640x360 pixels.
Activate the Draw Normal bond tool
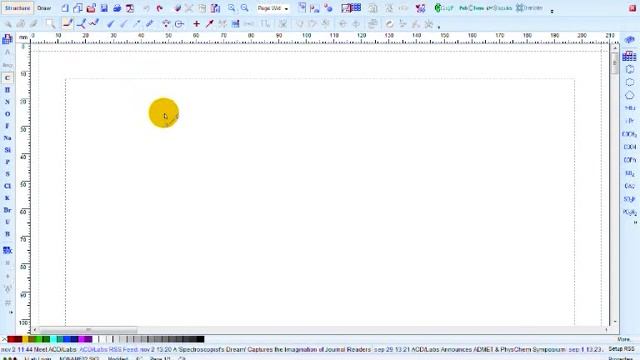pos(68,24)
